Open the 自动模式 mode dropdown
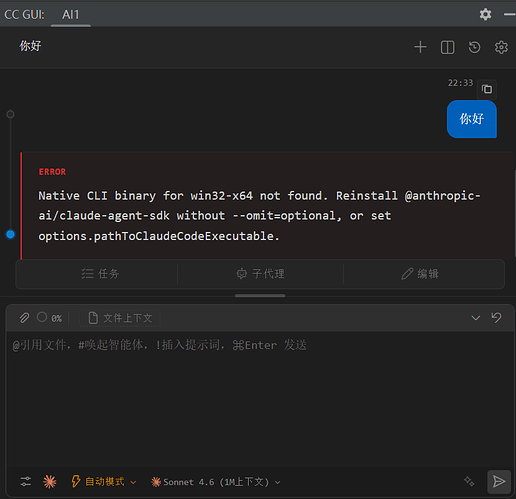This screenshot has height=499, width=516. click(x=104, y=482)
